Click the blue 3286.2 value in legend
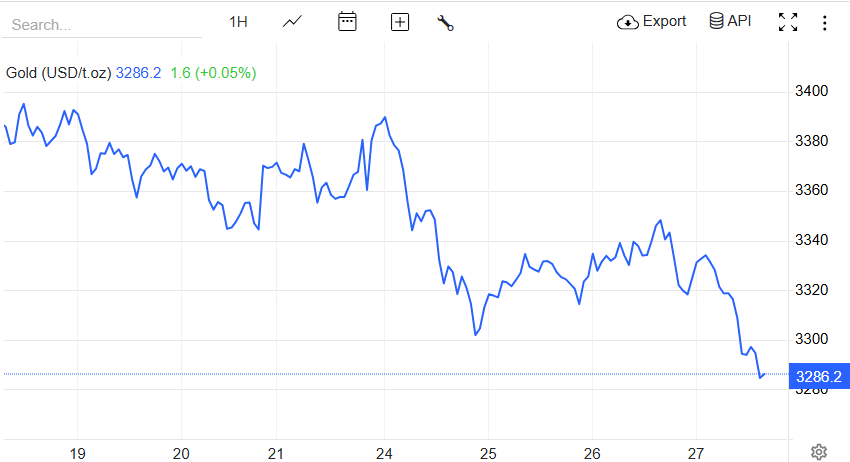The height and width of the screenshot is (462, 850). tap(139, 72)
